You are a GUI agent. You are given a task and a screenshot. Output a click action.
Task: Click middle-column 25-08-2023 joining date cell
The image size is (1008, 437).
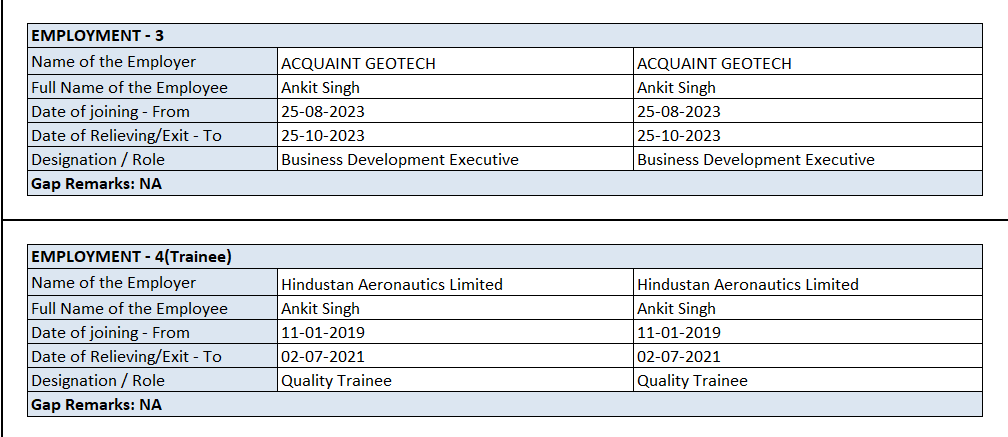click(323, 111)
